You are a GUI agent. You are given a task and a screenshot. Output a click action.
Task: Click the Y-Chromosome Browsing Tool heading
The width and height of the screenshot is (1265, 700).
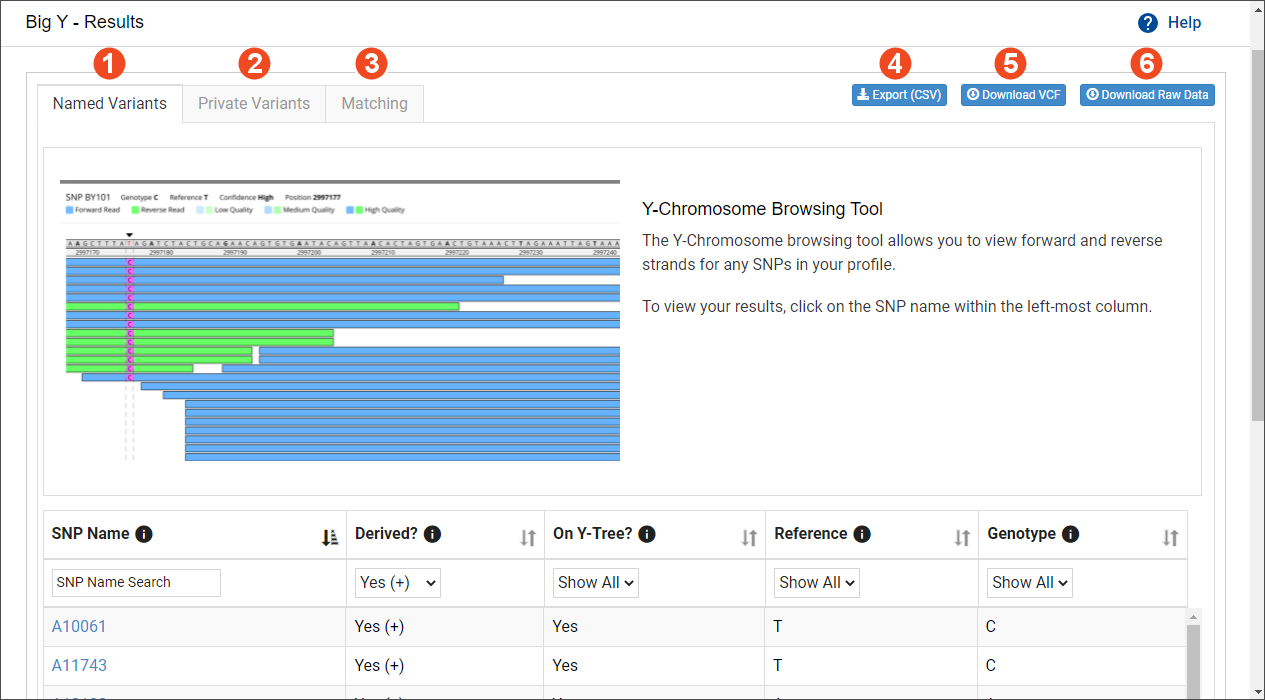tap(762, 209)
